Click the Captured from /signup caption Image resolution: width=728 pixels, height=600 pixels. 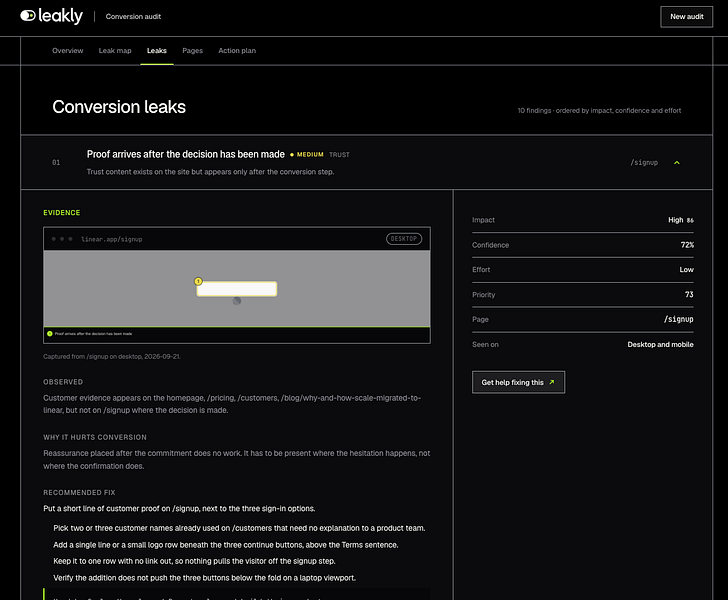(112, 357)
